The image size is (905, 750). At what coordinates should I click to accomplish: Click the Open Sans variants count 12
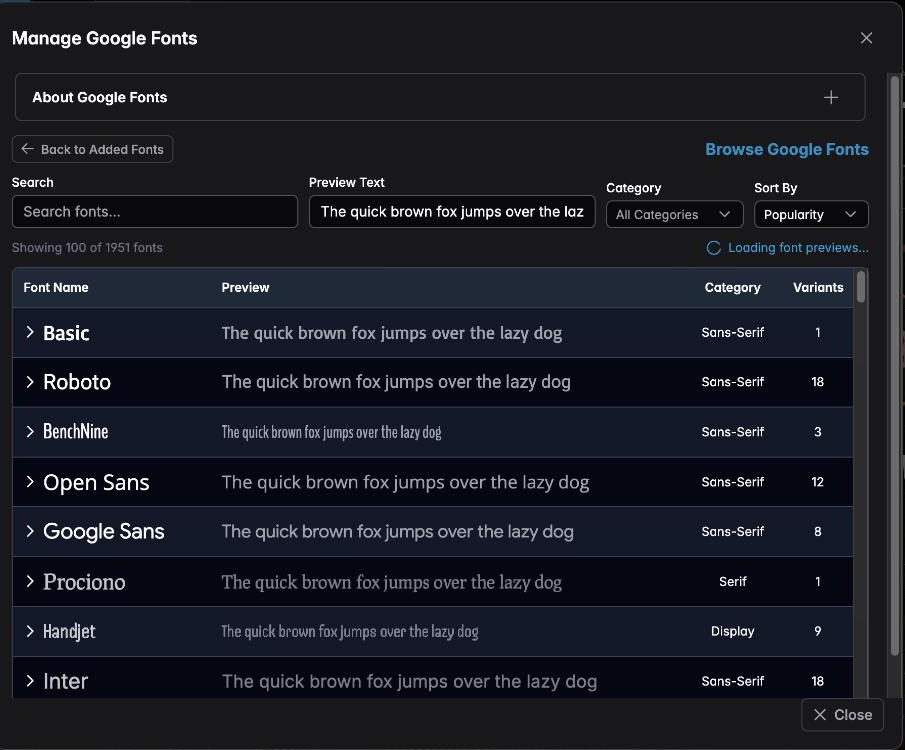click(817, 482)
